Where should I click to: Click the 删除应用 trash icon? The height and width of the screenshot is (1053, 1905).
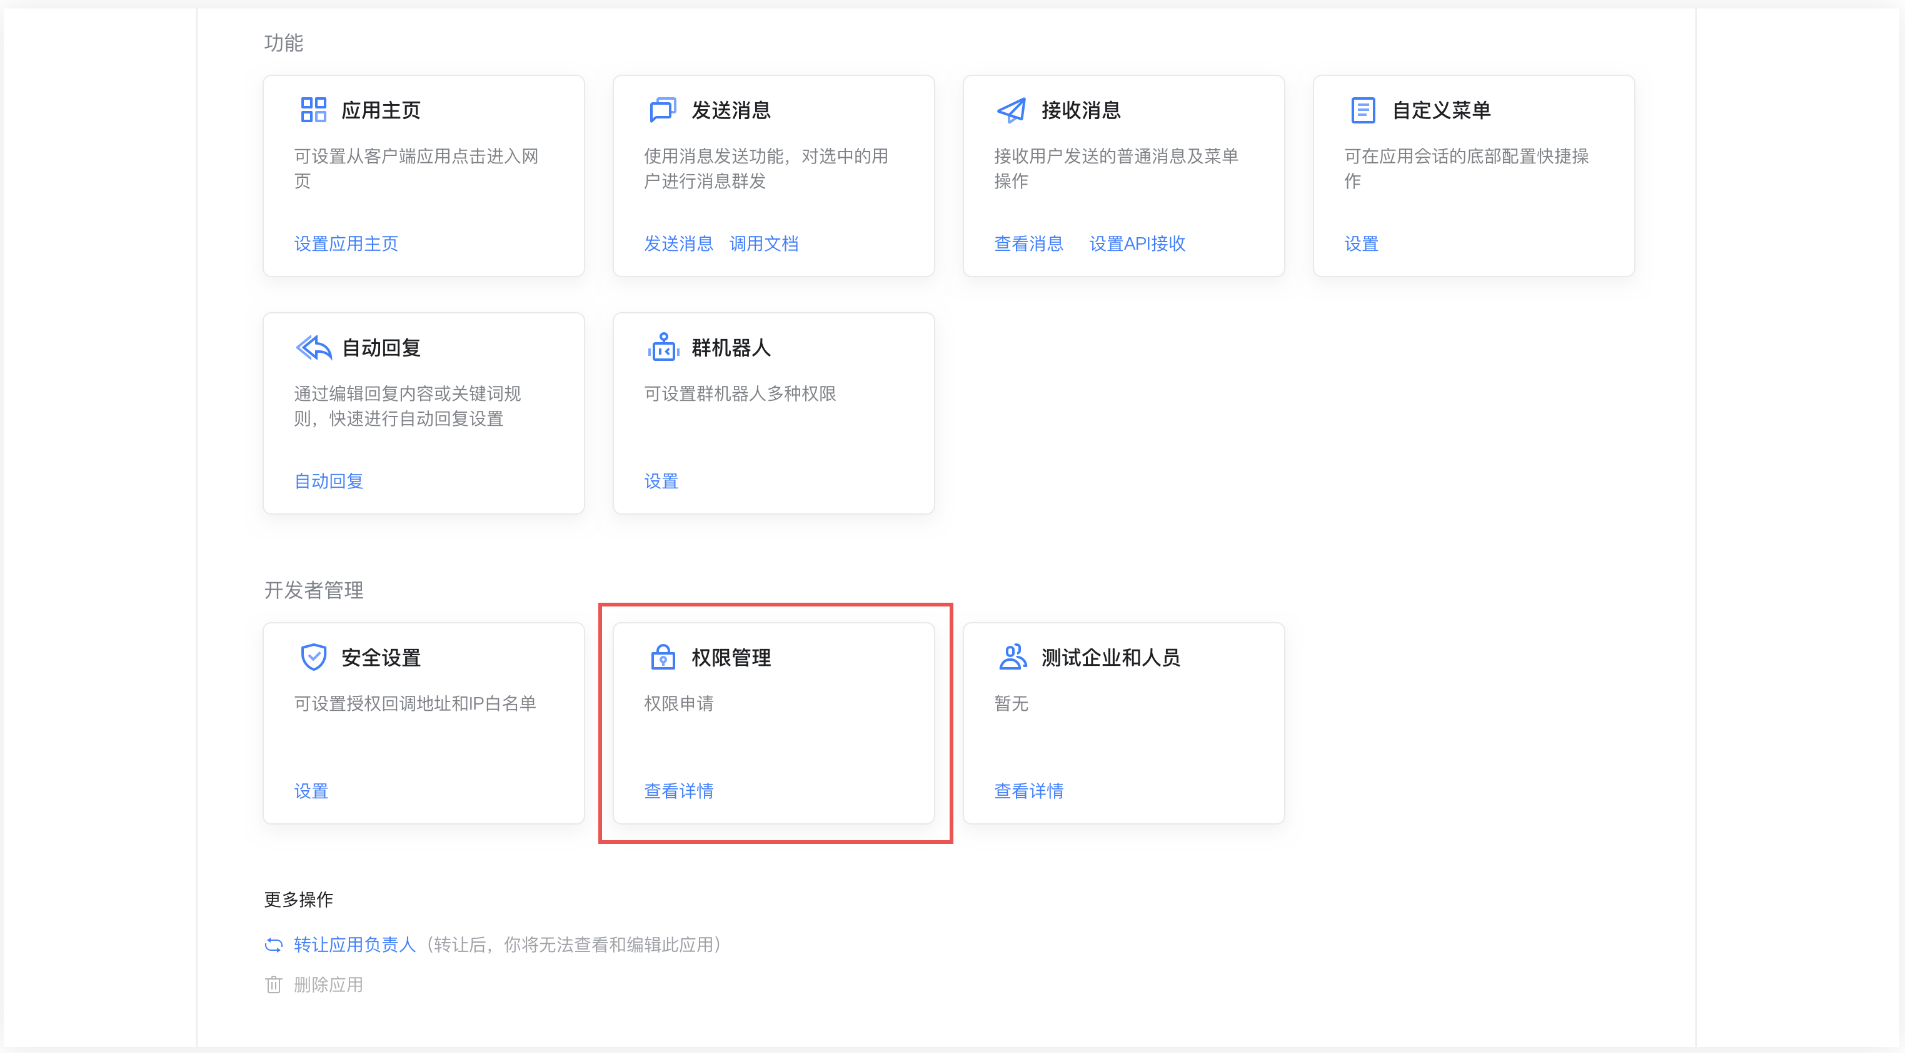pos(274,984)
